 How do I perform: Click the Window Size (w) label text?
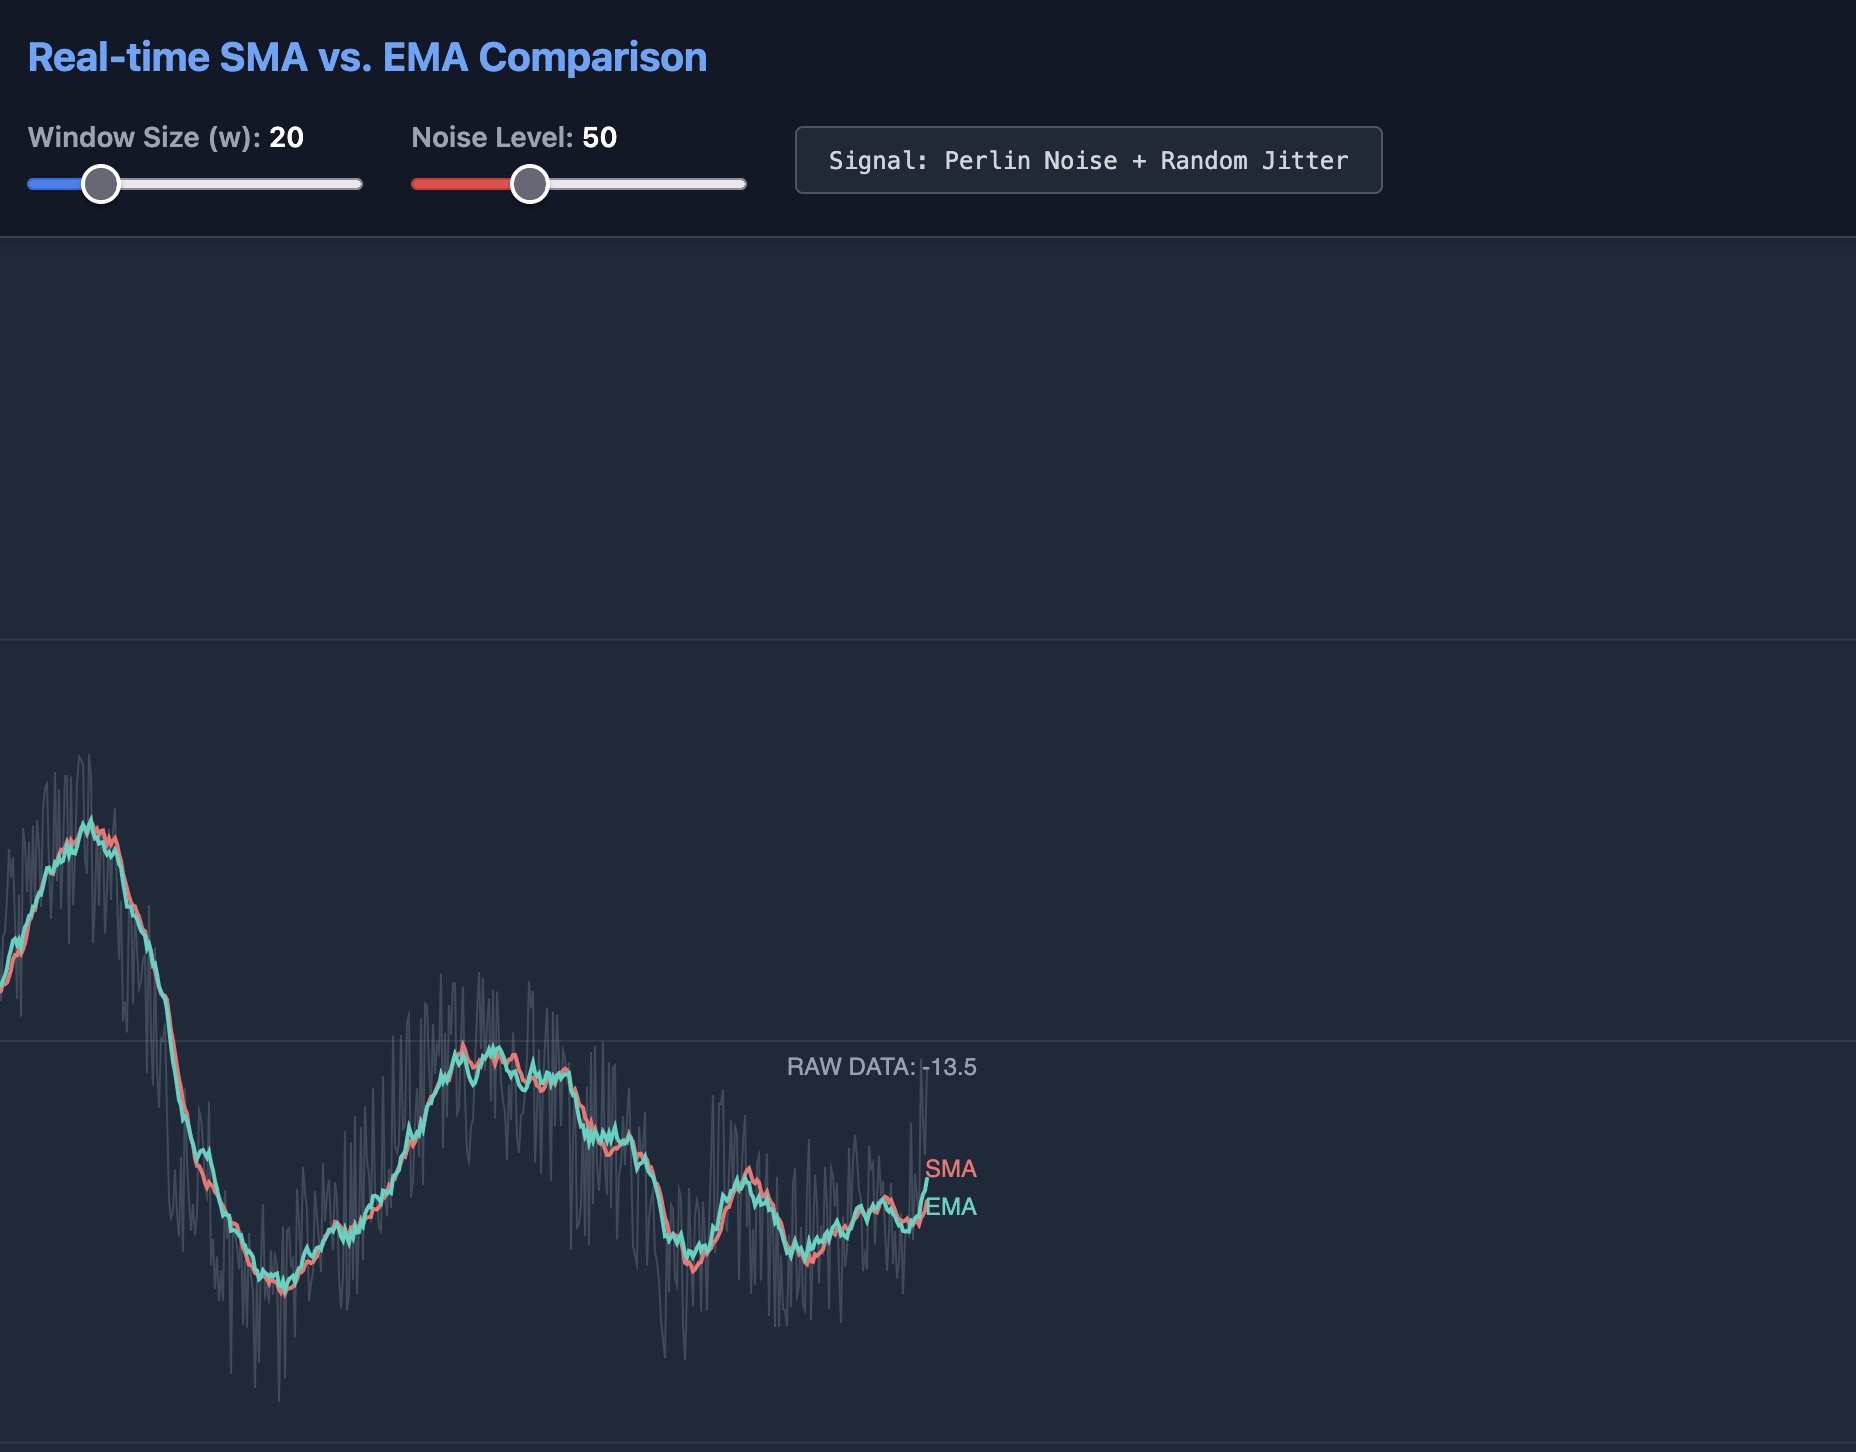[x=144, y=138]
